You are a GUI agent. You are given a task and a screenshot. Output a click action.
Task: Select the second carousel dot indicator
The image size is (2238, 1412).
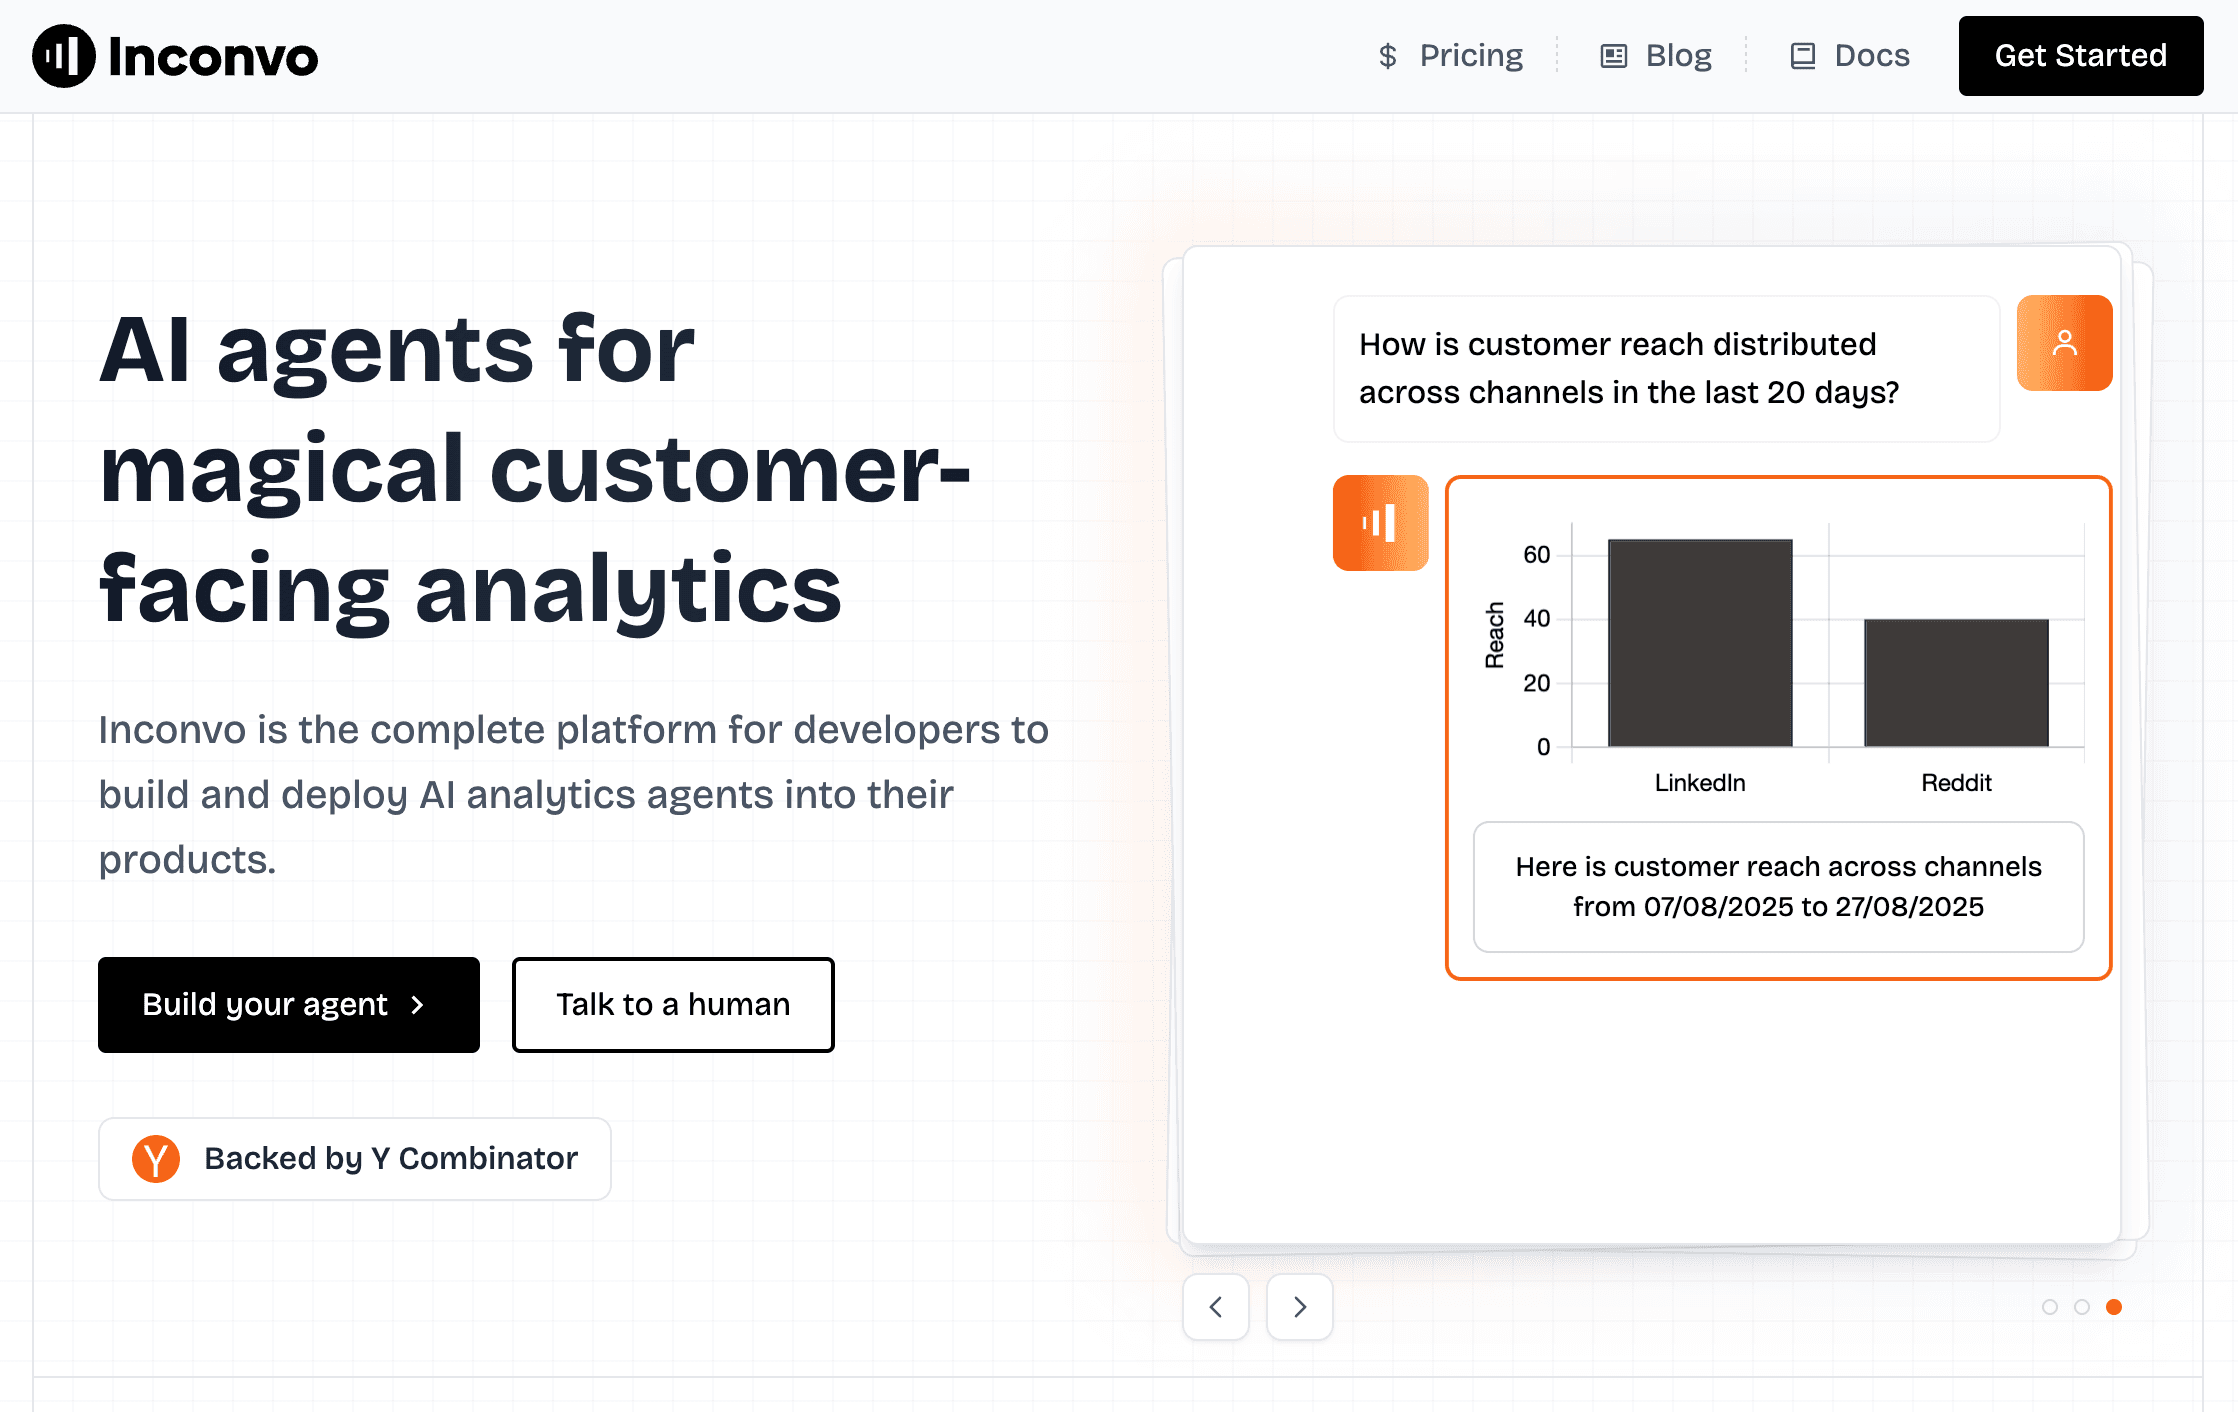click(x=2081, y=1307)
